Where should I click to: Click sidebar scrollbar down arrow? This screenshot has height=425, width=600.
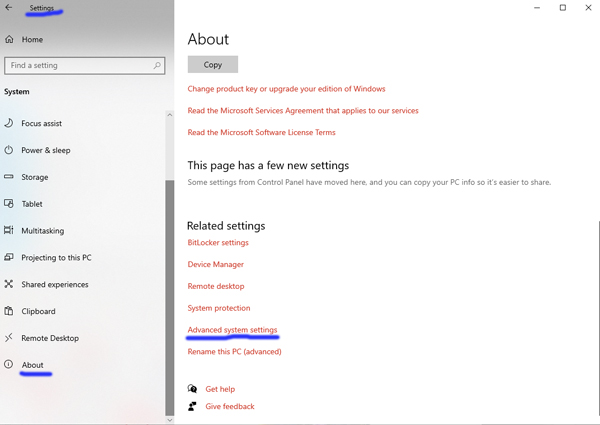coord(170,420)
